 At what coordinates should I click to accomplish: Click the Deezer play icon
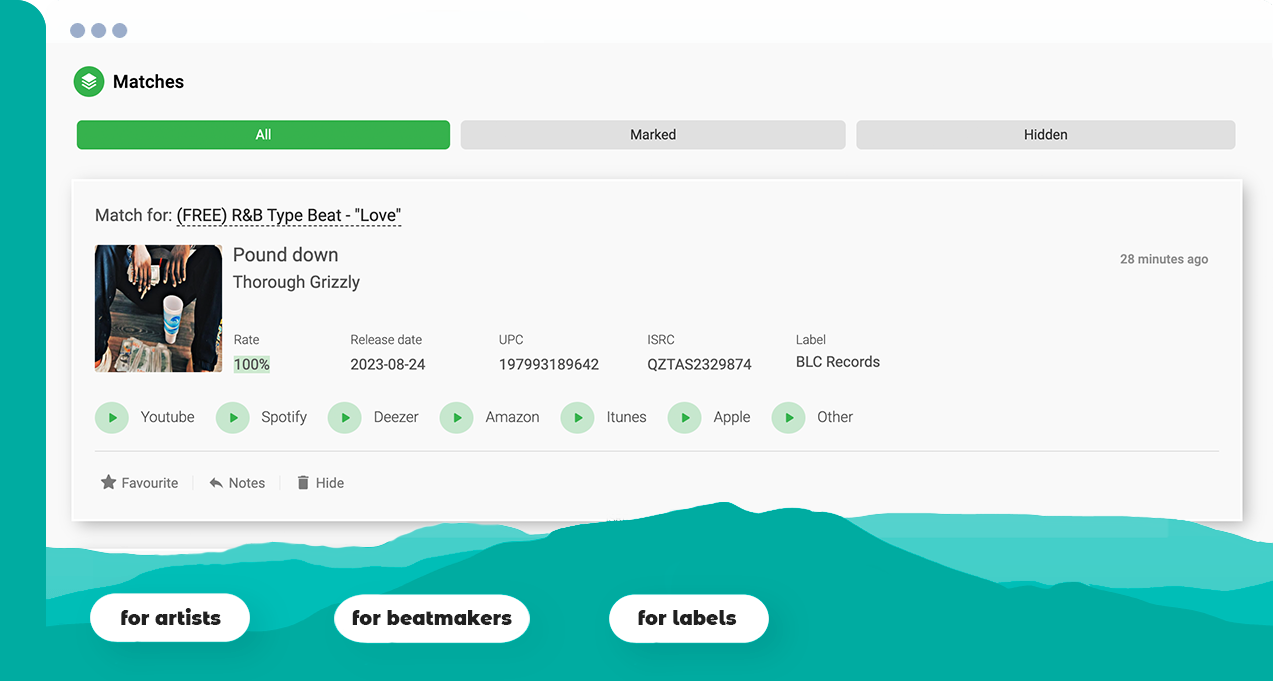coord(345,418)
